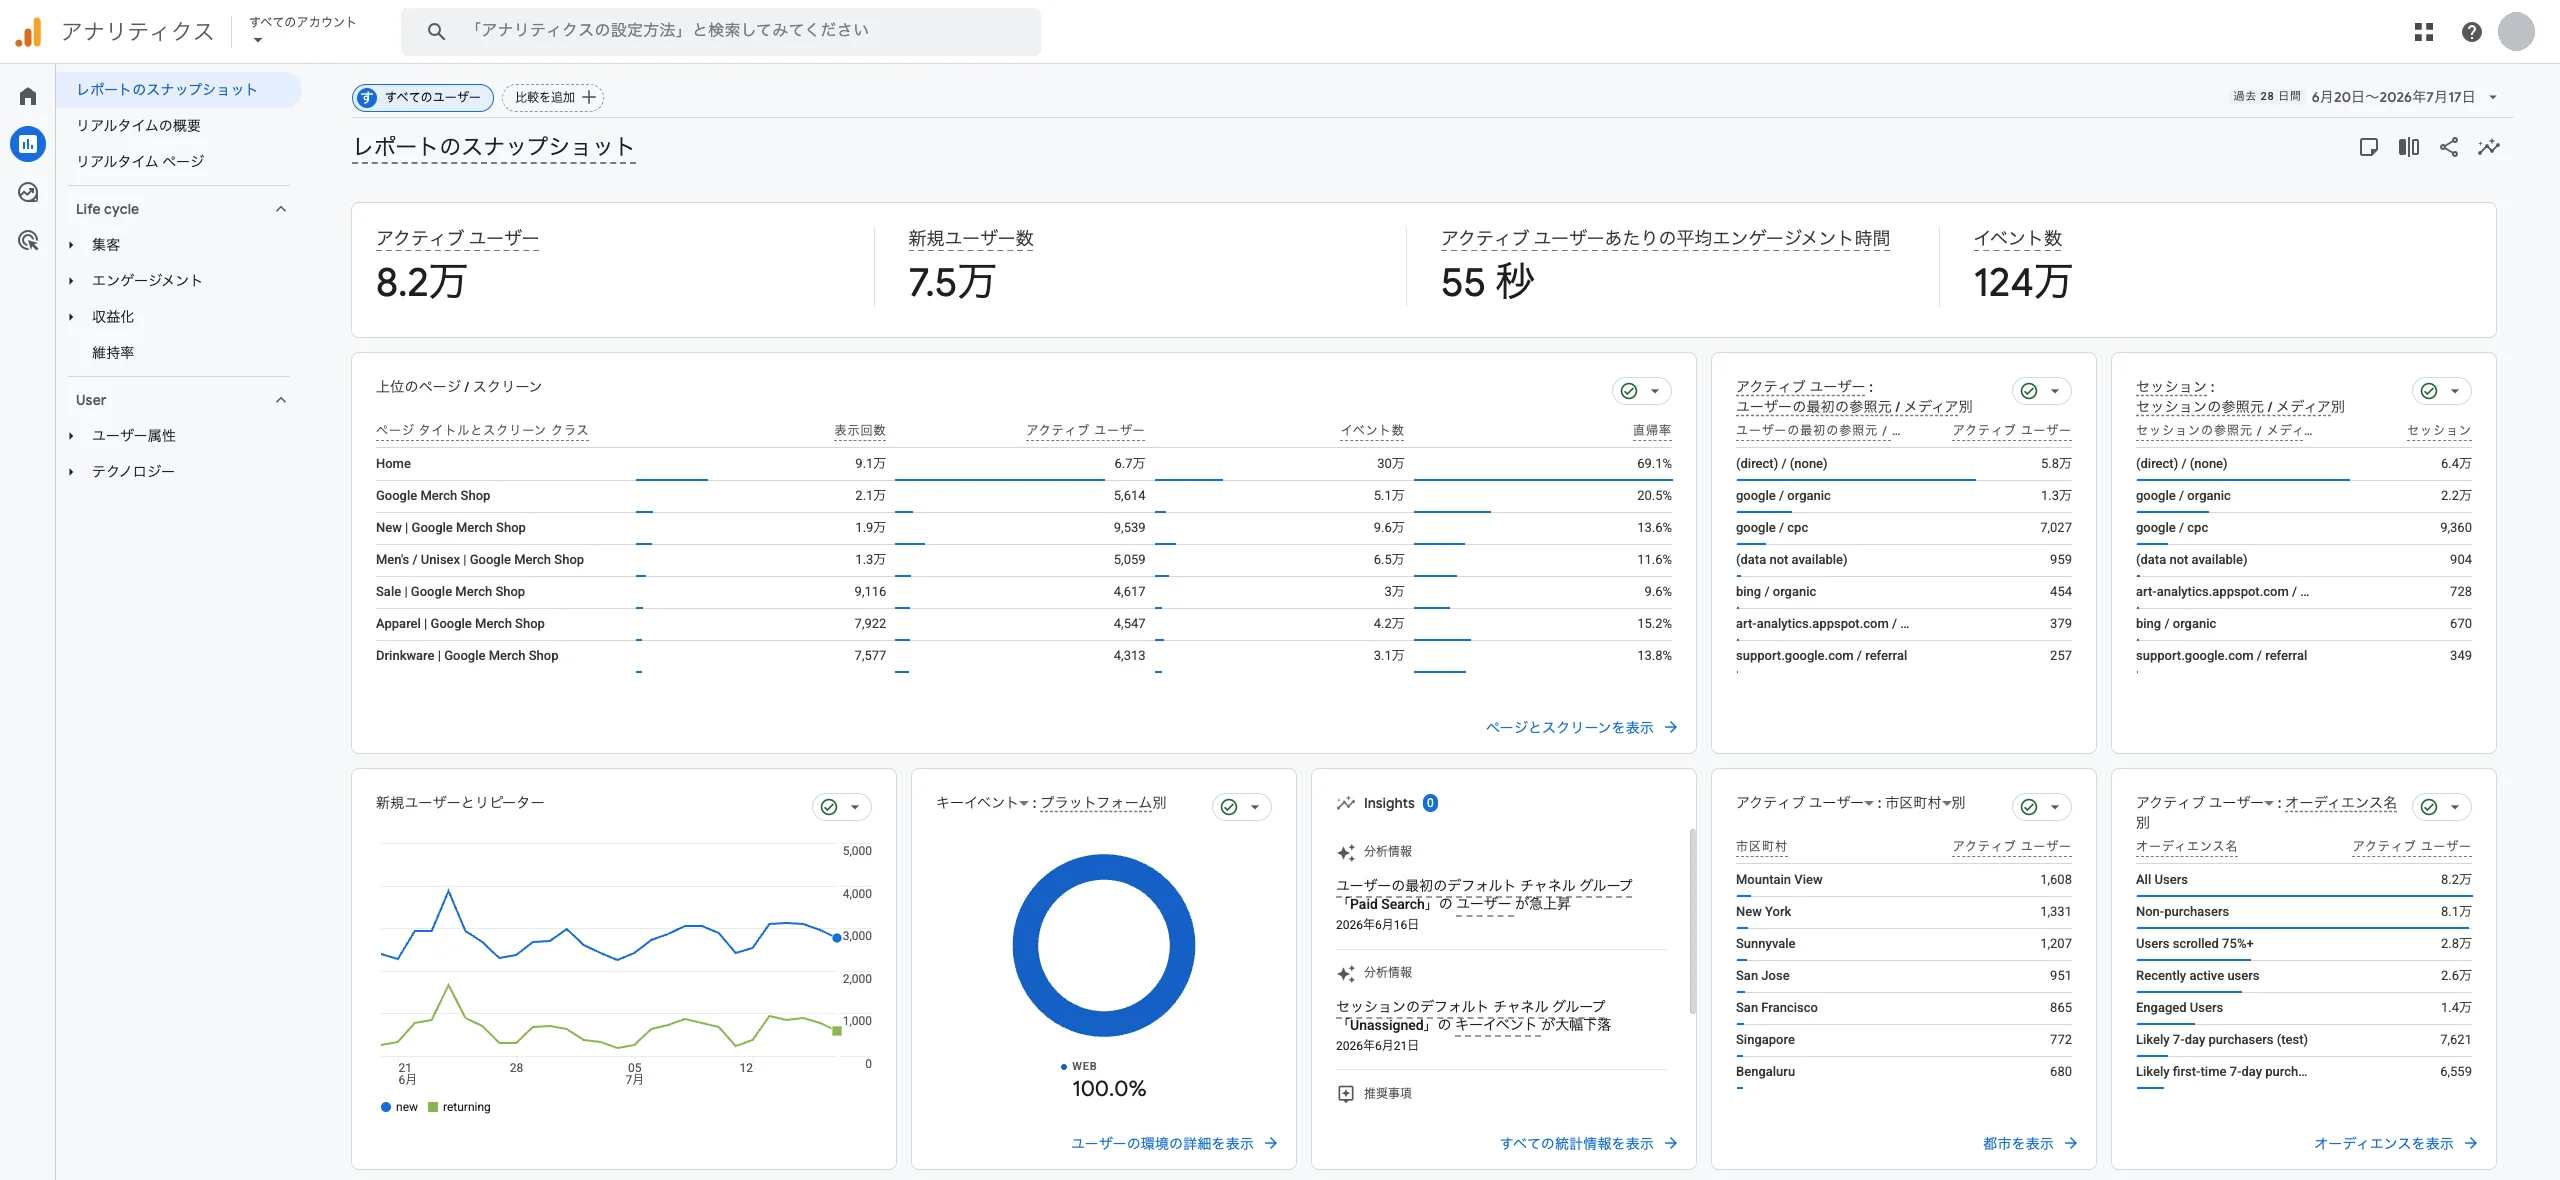The width and height of the screenshot is (2560, 1180).
Task: Click the edit comparisons icon
Action: (x=2409, y=147)
